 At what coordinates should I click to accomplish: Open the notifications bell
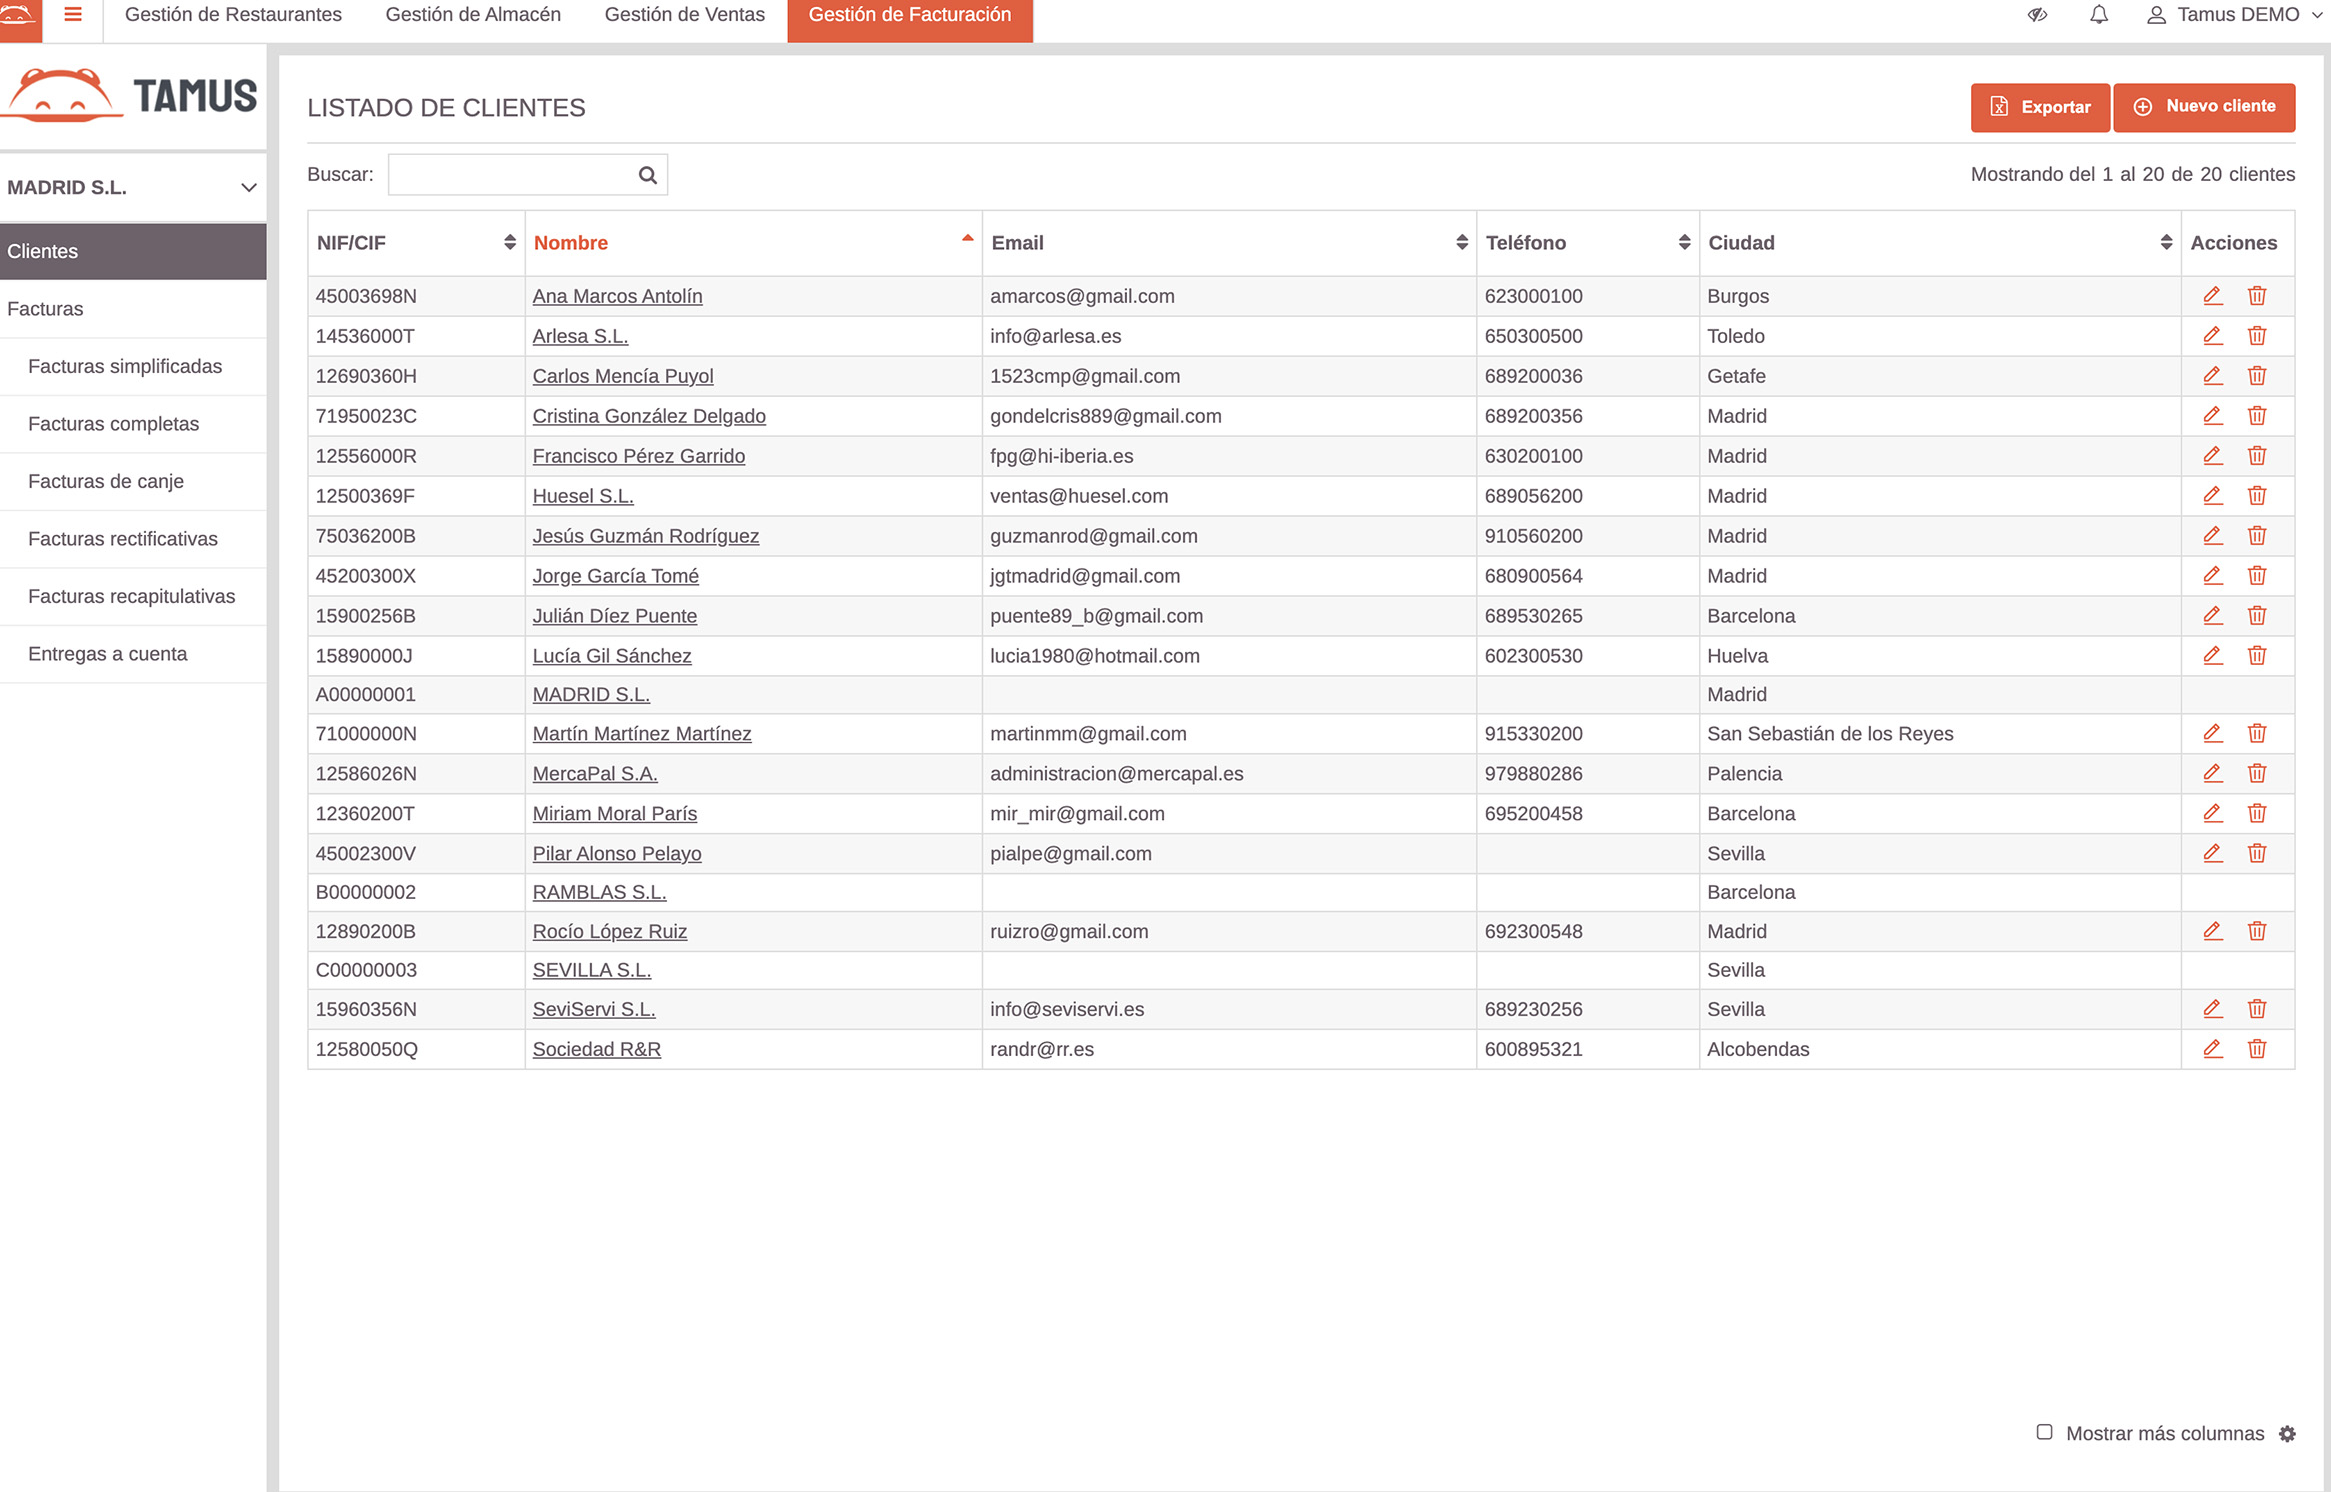[x=2098, y=15]
